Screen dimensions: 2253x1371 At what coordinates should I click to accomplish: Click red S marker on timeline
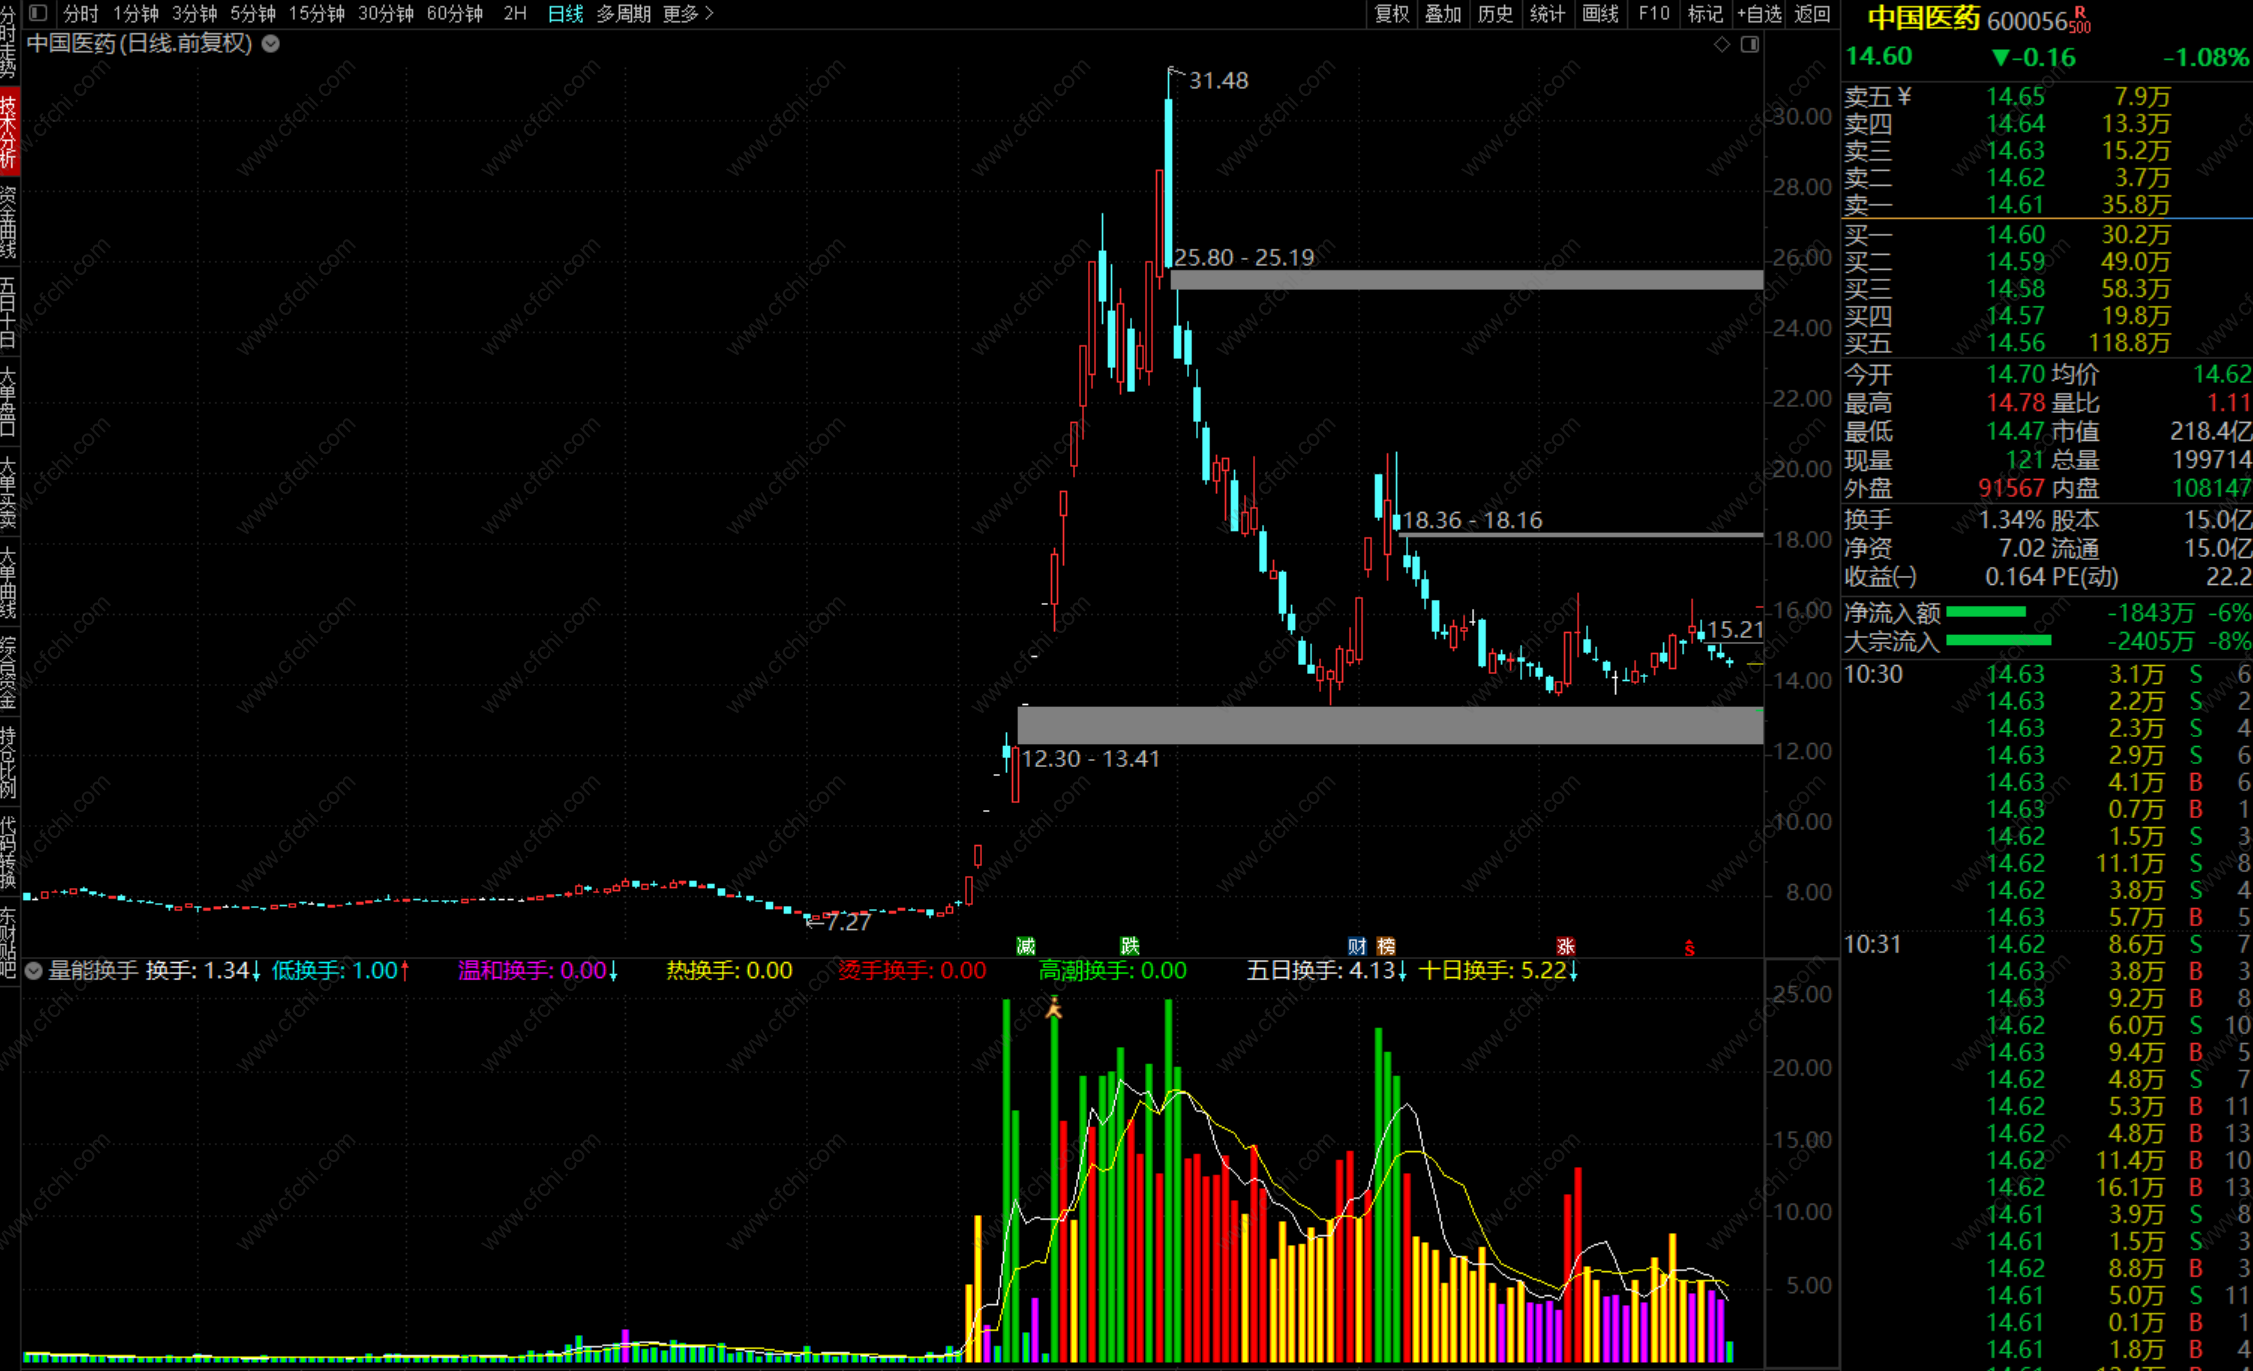(1689, 948)
